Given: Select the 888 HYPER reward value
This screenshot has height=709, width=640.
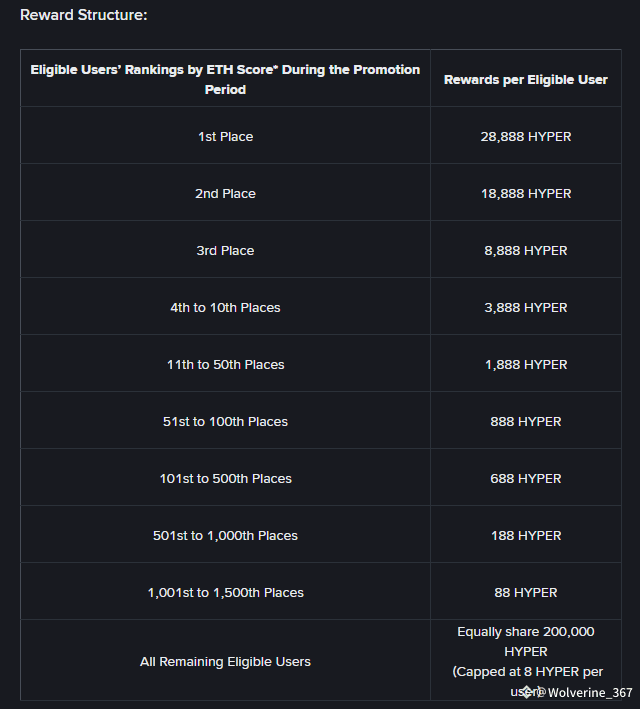Looking at the screenshot, I should point(525,421).
